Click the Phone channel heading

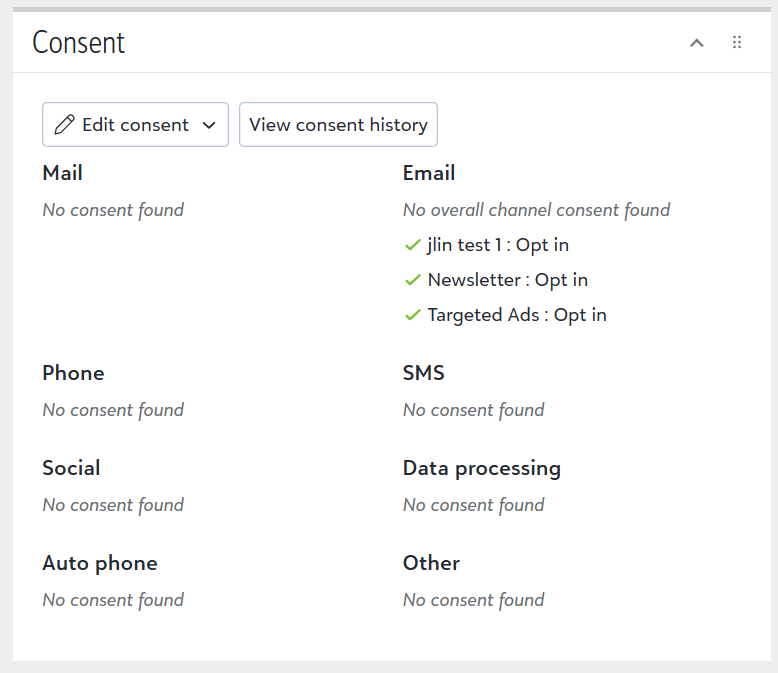click(x=73, y=373)
